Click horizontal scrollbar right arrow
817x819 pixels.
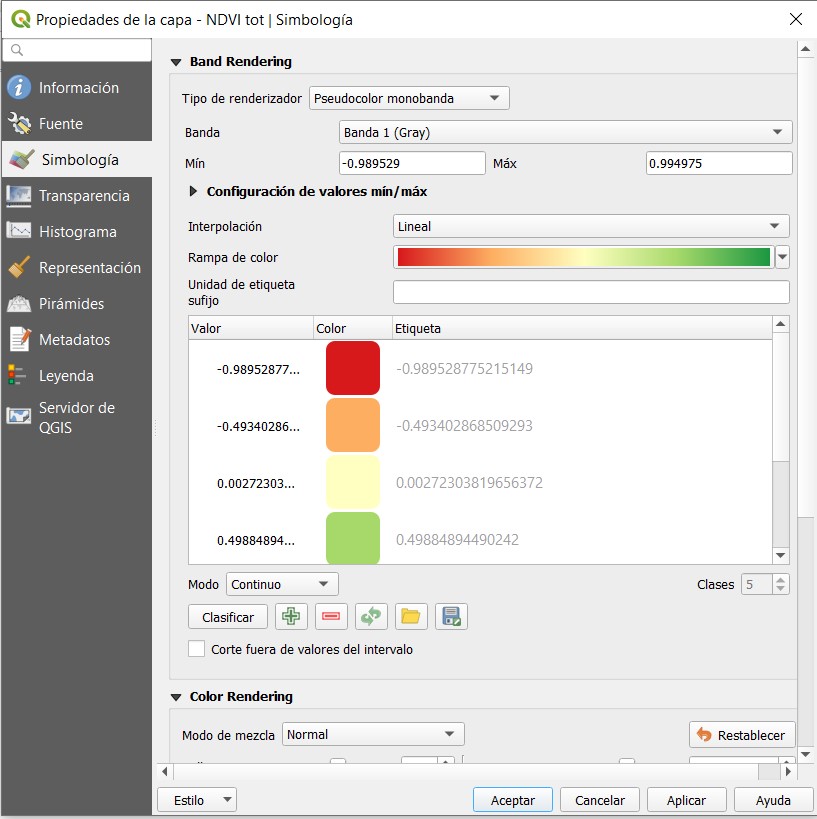788,771
